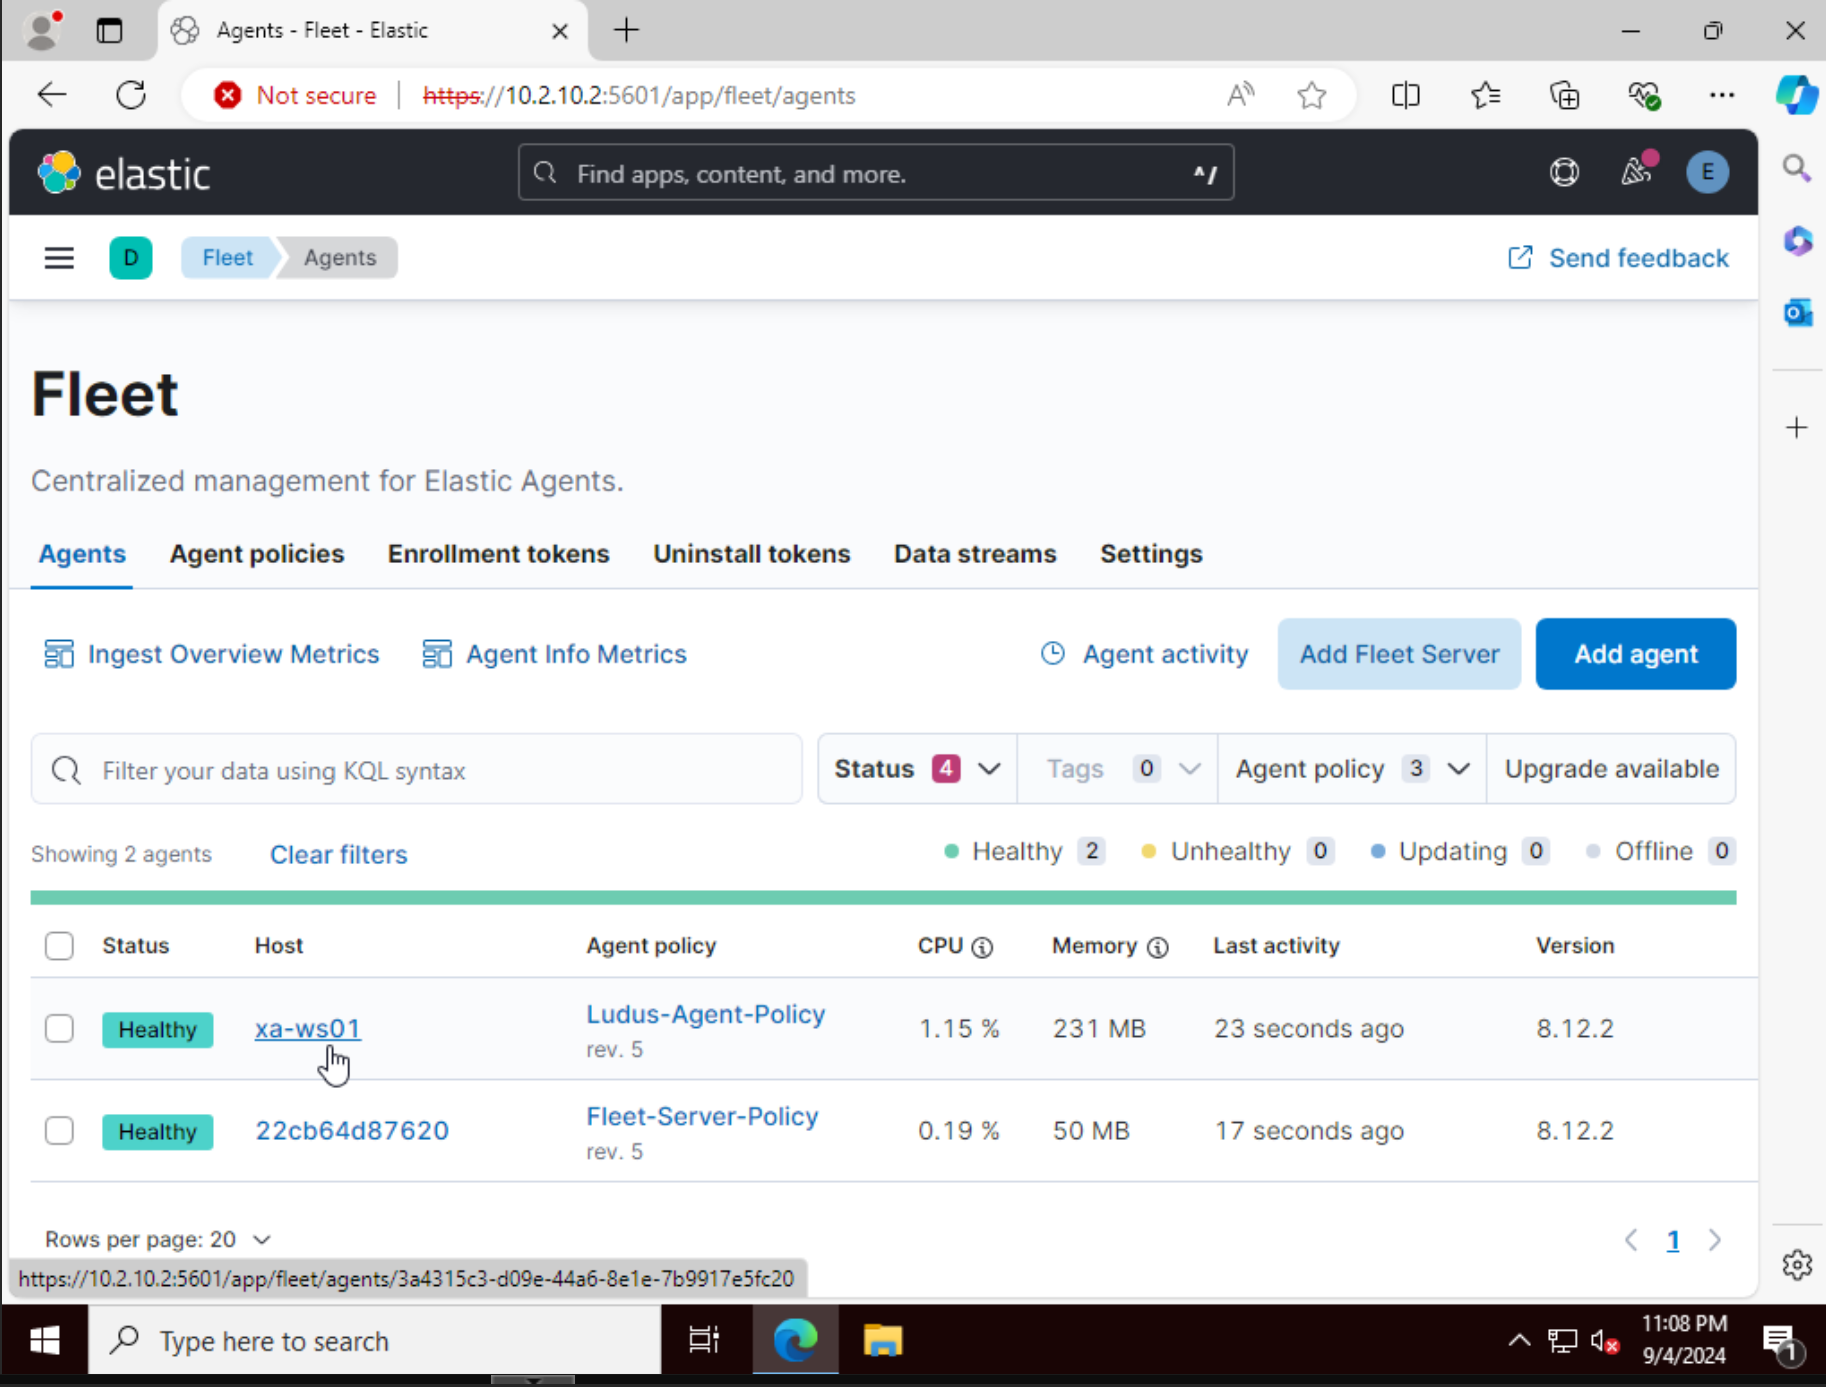
Task: Click the Memory info tooltip icon
Action: pos(1158,947)
